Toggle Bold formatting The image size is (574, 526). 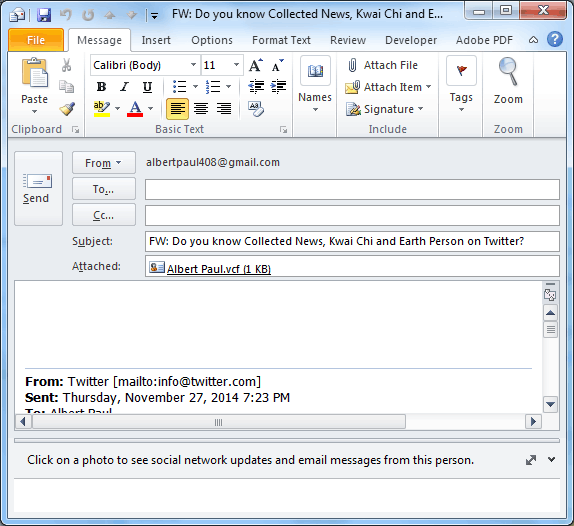(x=101, y=87)
